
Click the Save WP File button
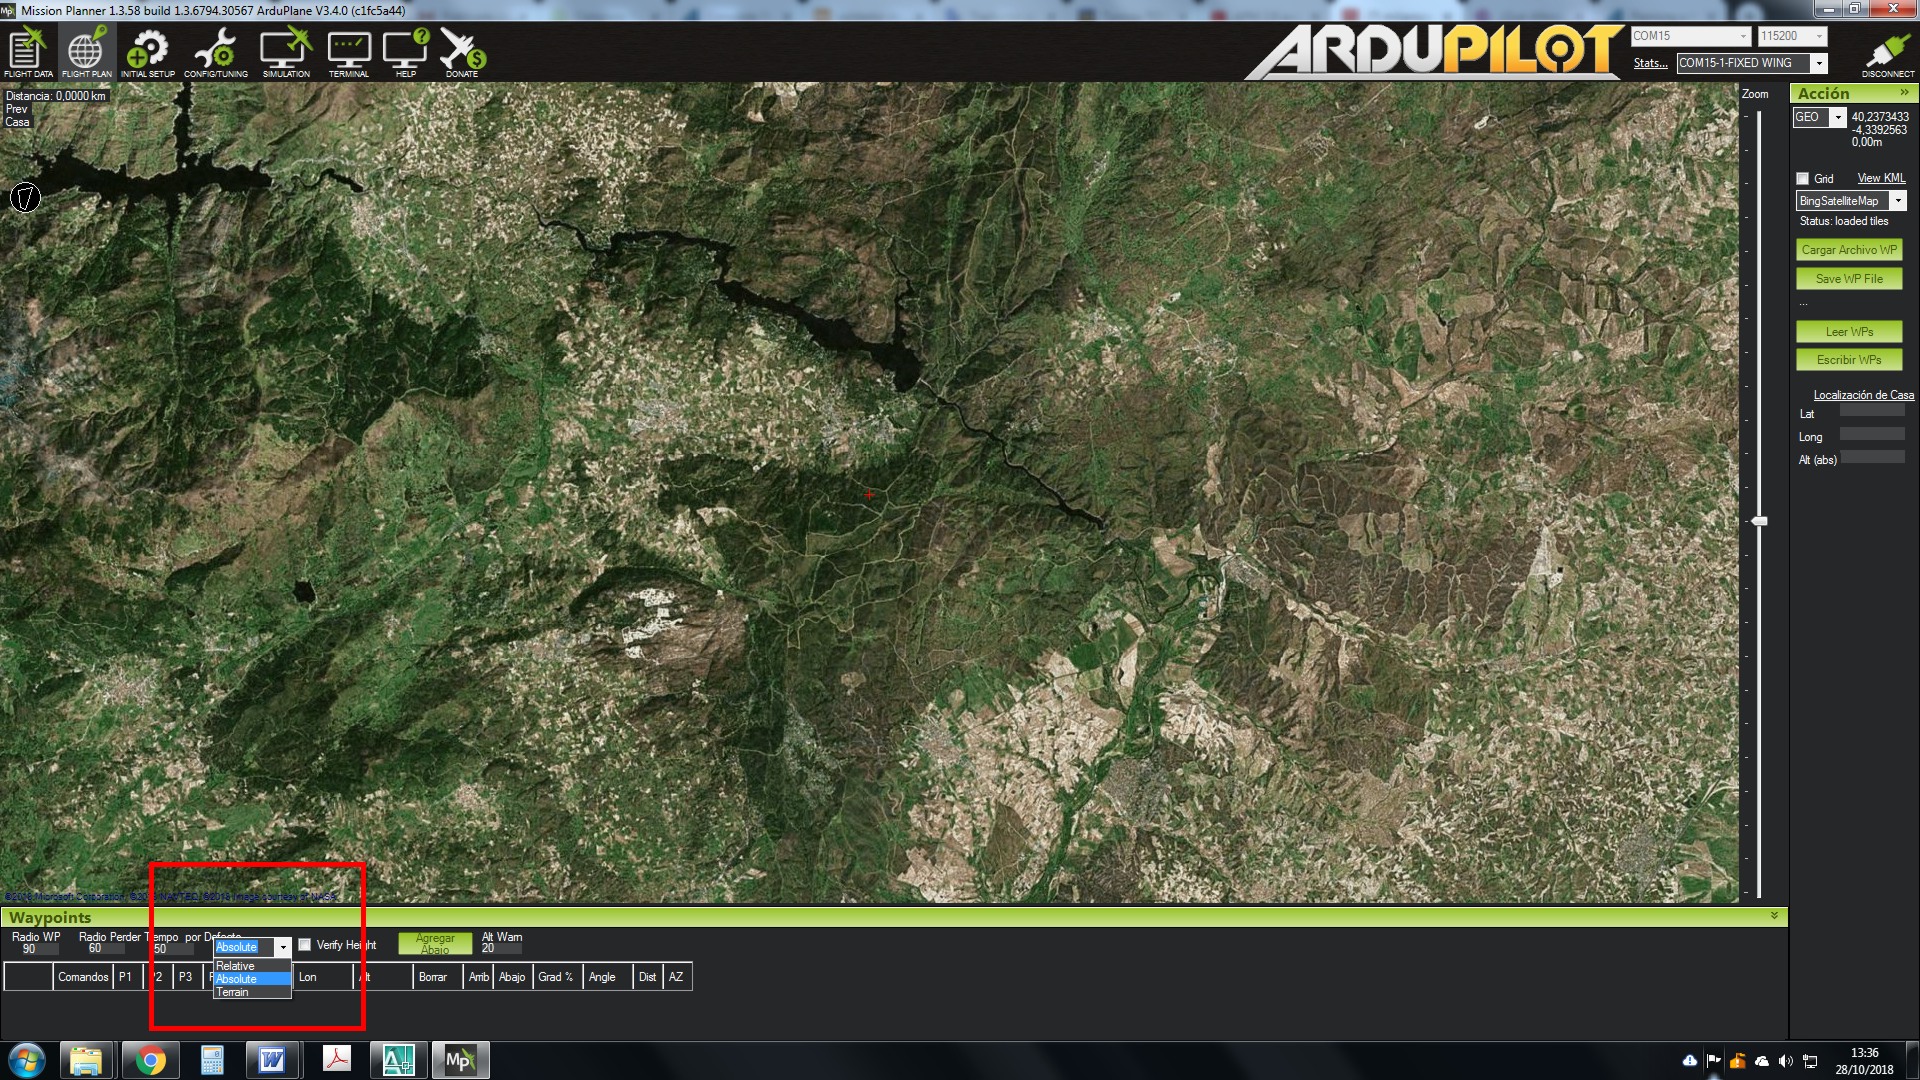tap(1849, 279)
